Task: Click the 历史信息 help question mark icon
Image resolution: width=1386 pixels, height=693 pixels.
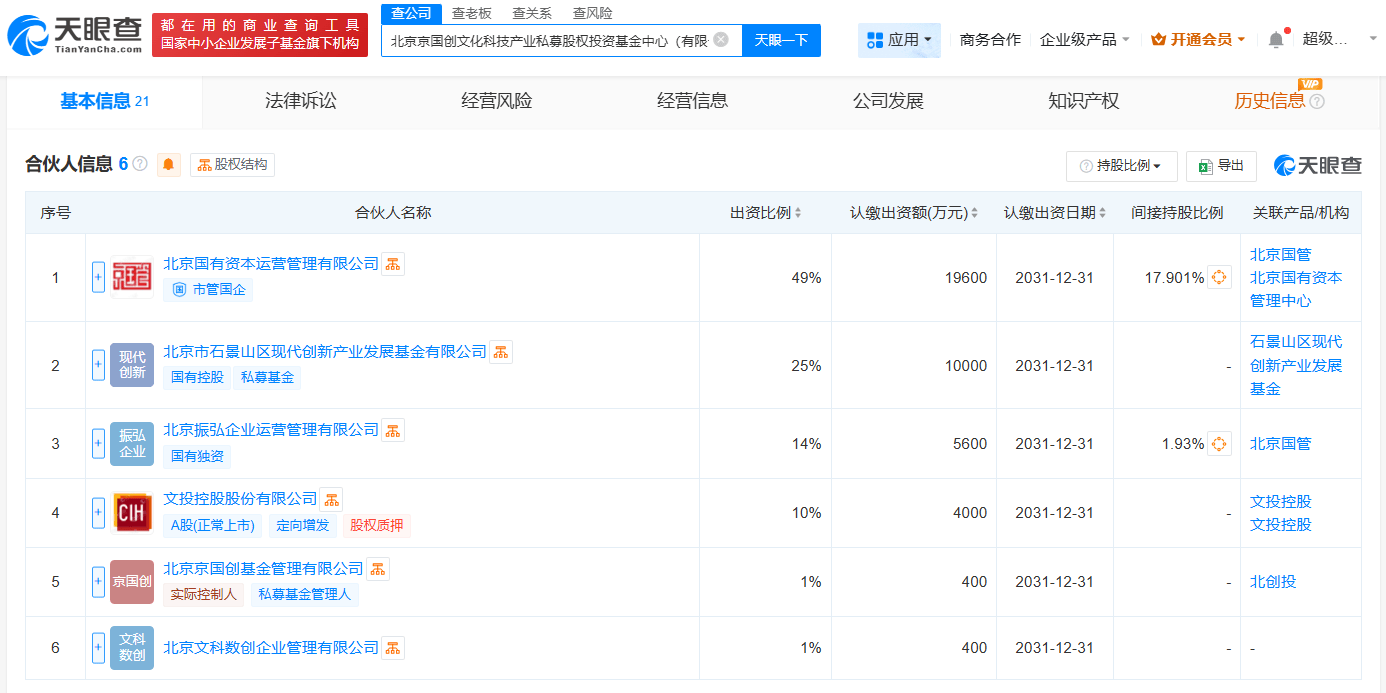Action: point(1317,102)
